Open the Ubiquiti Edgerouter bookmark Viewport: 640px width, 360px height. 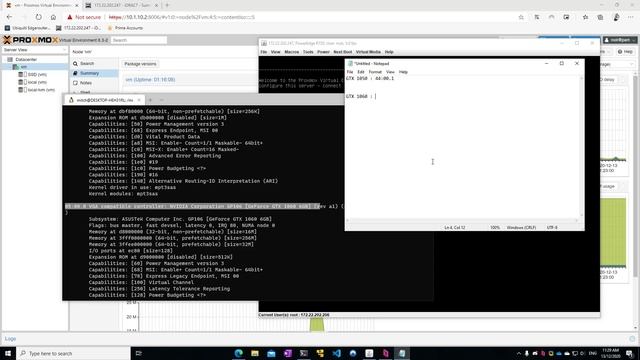[28, 28]
